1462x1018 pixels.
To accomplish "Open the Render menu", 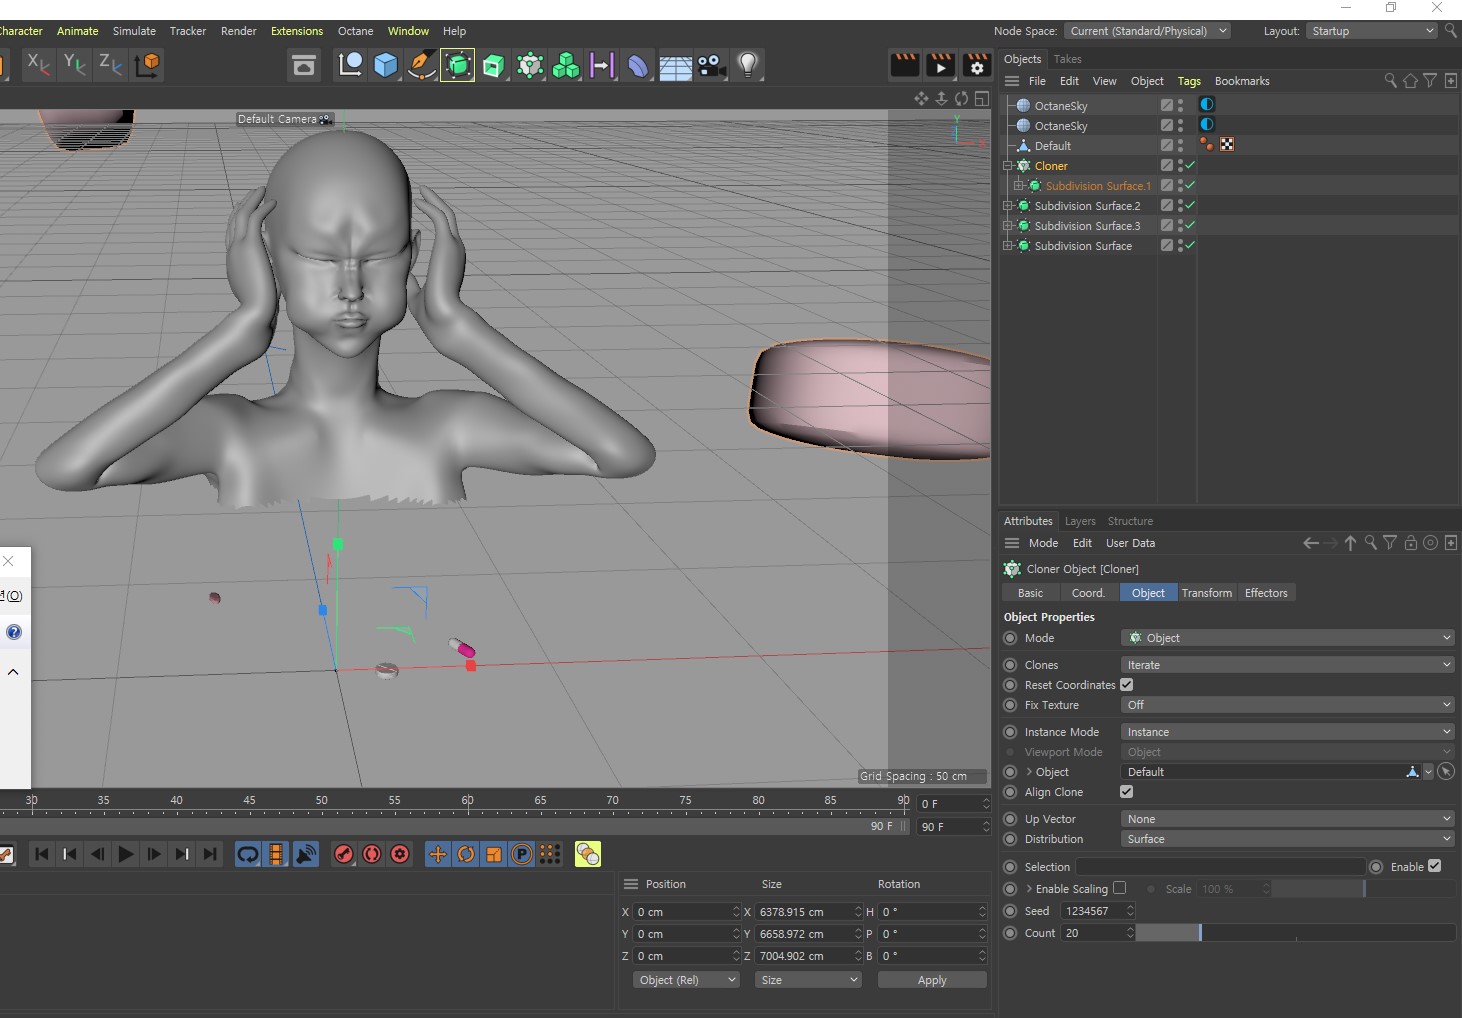I will [238, 31].
